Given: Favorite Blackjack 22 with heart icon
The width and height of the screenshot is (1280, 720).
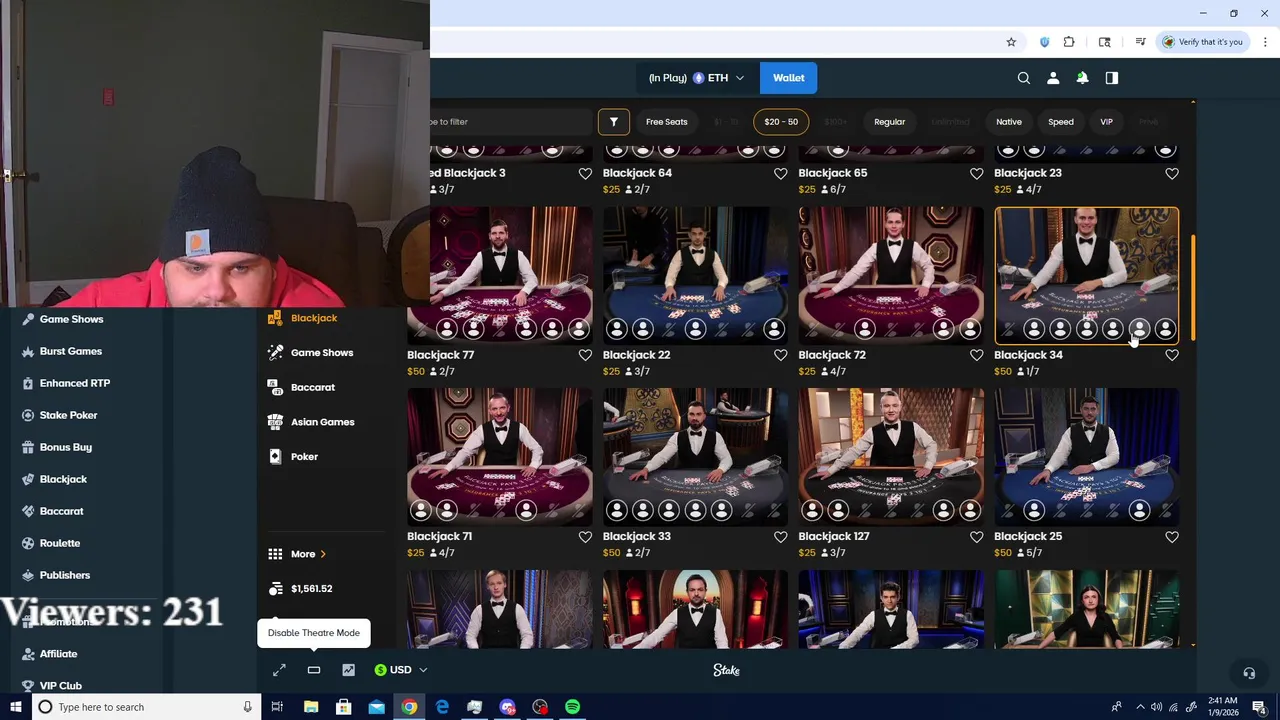Looking at the screenshot, I should coord(781,355).
